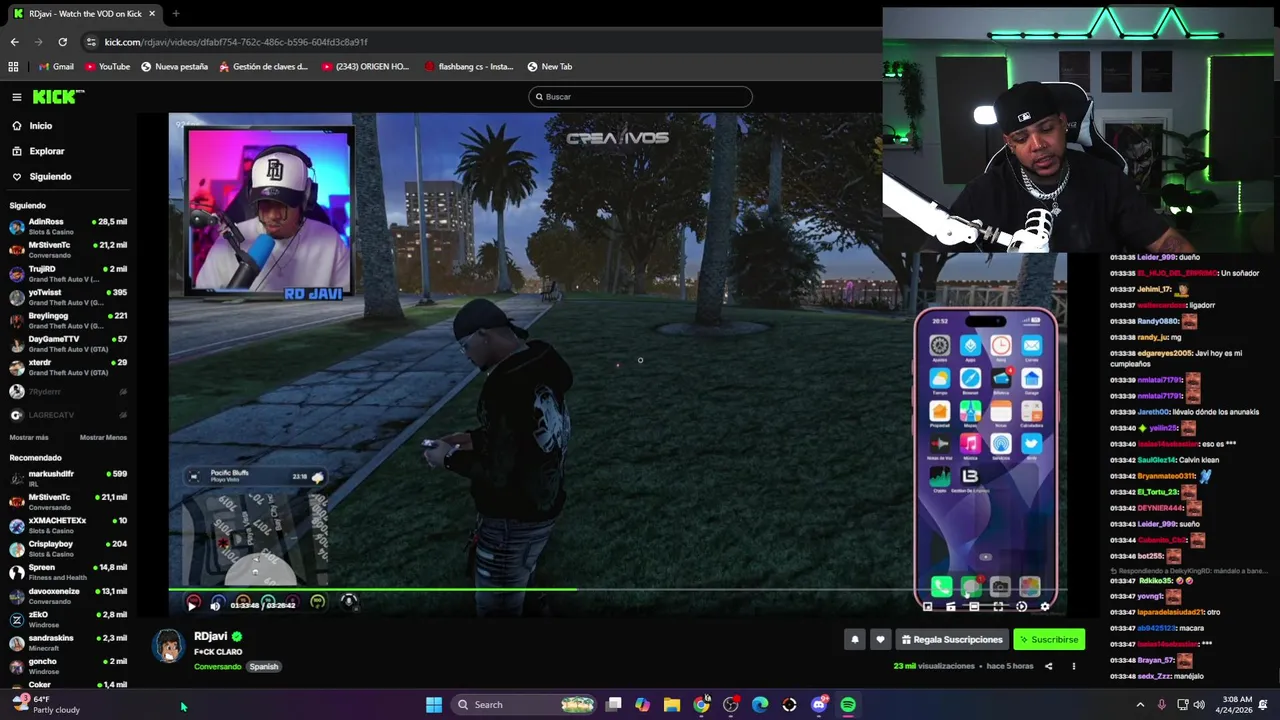Click the Kick logo
The width and height of the screenshot is (1280, 720).
pos(58,97)
